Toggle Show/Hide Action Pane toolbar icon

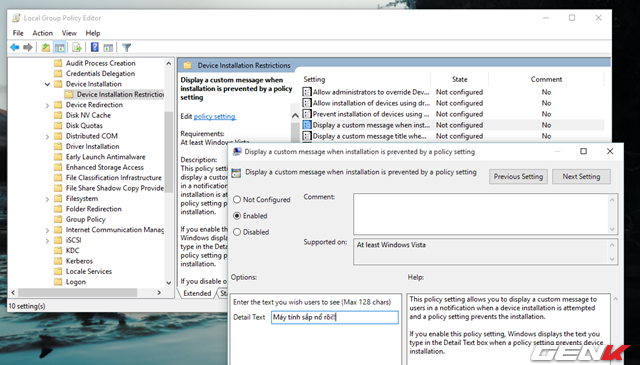click(x=108, y=48)
